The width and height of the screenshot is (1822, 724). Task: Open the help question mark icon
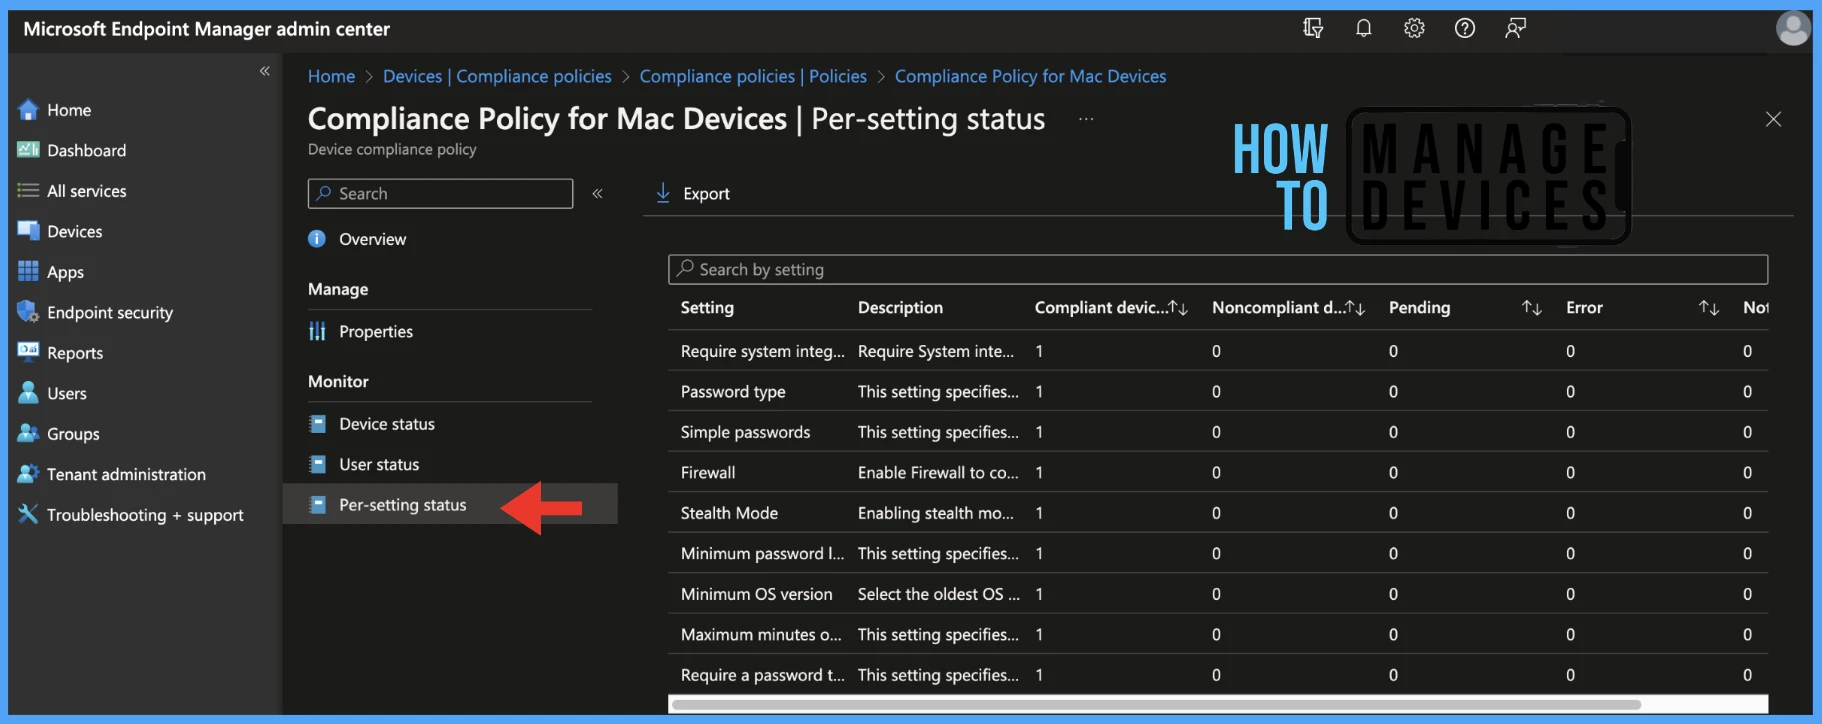point(1465,28)
